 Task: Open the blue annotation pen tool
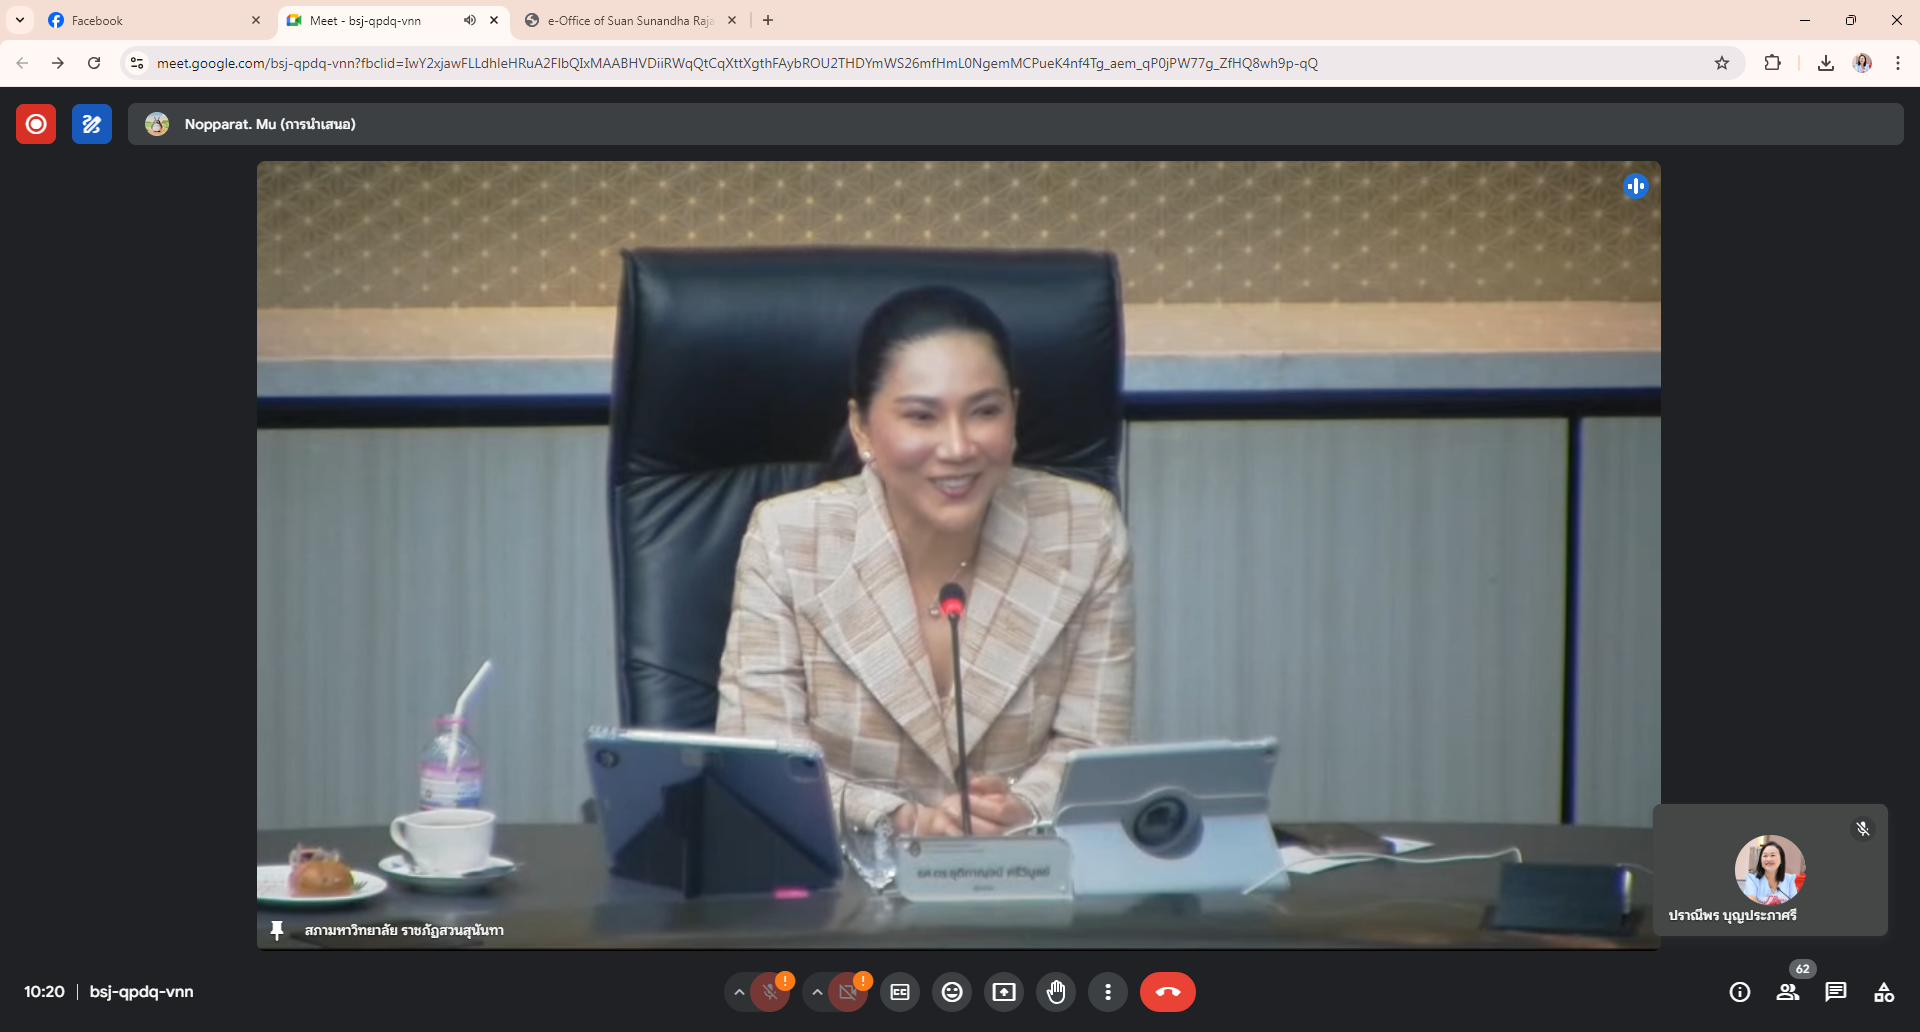(x=92, y=124)
